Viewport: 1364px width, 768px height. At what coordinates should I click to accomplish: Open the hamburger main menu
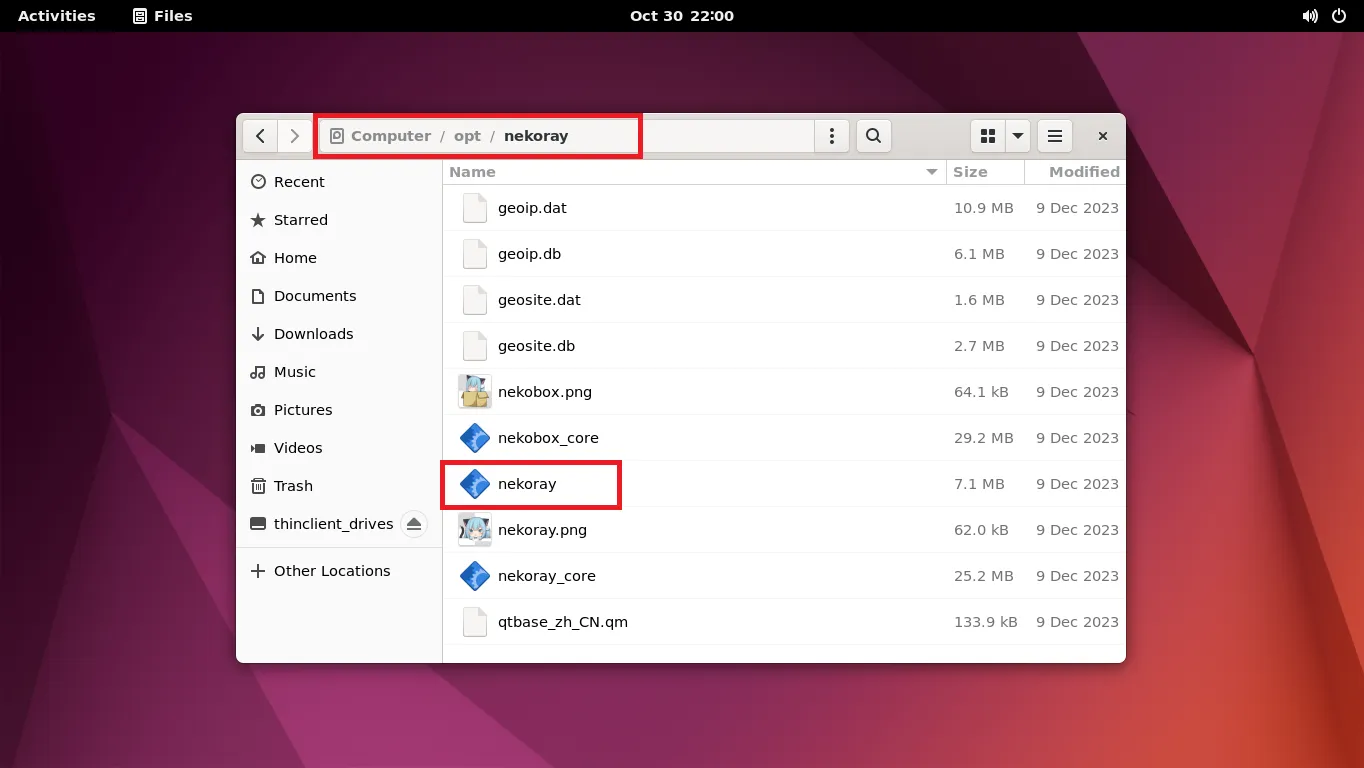click(x=1055, y=136)
